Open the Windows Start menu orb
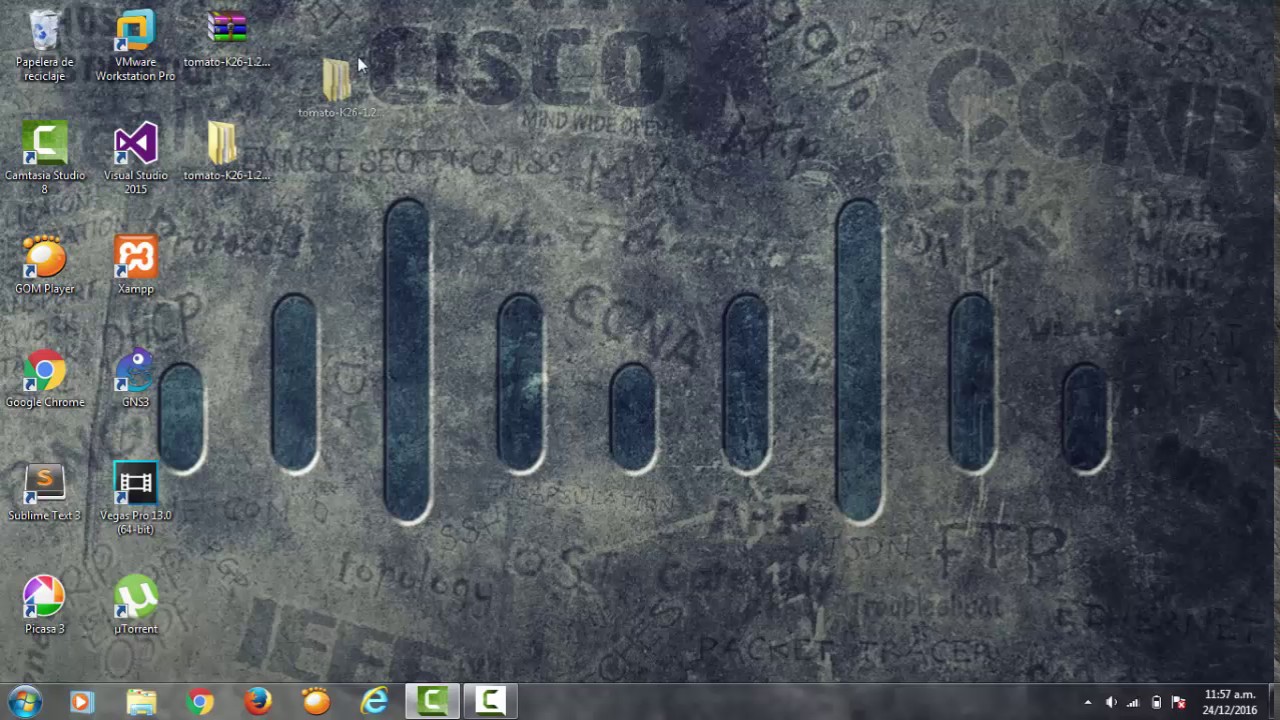The height and width of the screenshot is (720, 1280). point(24,702)
